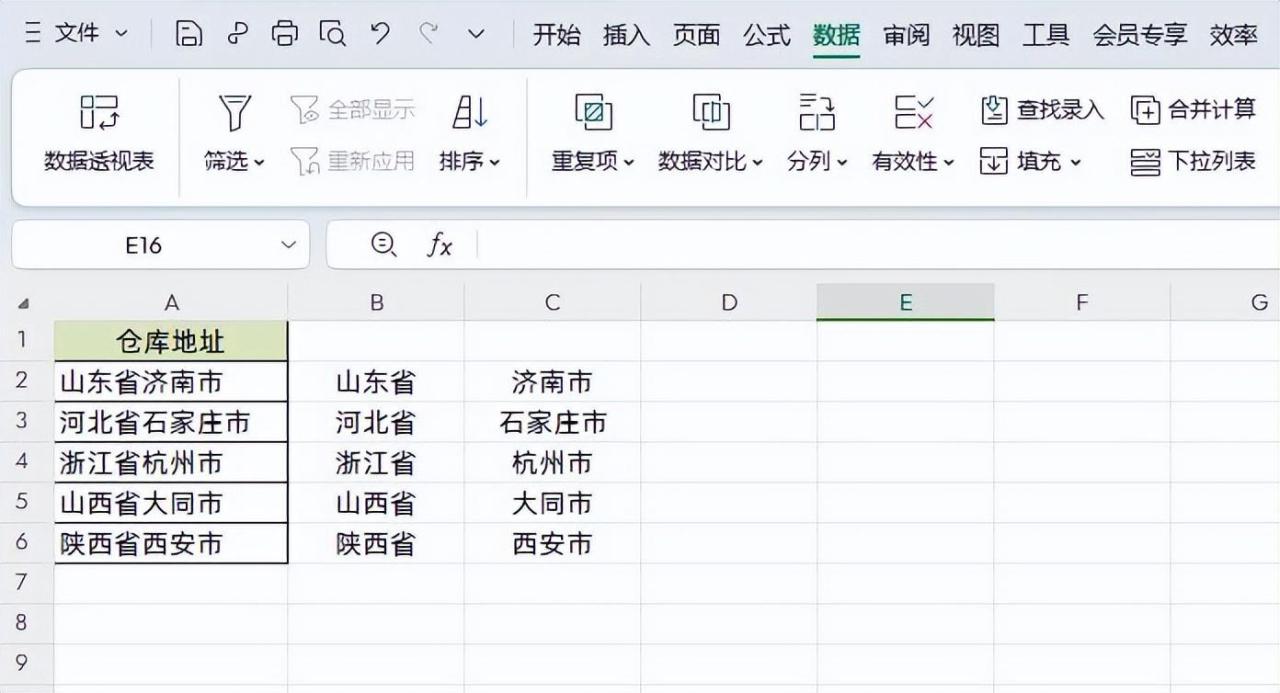Select cell containing 山东省济南市

click(171, 382)
